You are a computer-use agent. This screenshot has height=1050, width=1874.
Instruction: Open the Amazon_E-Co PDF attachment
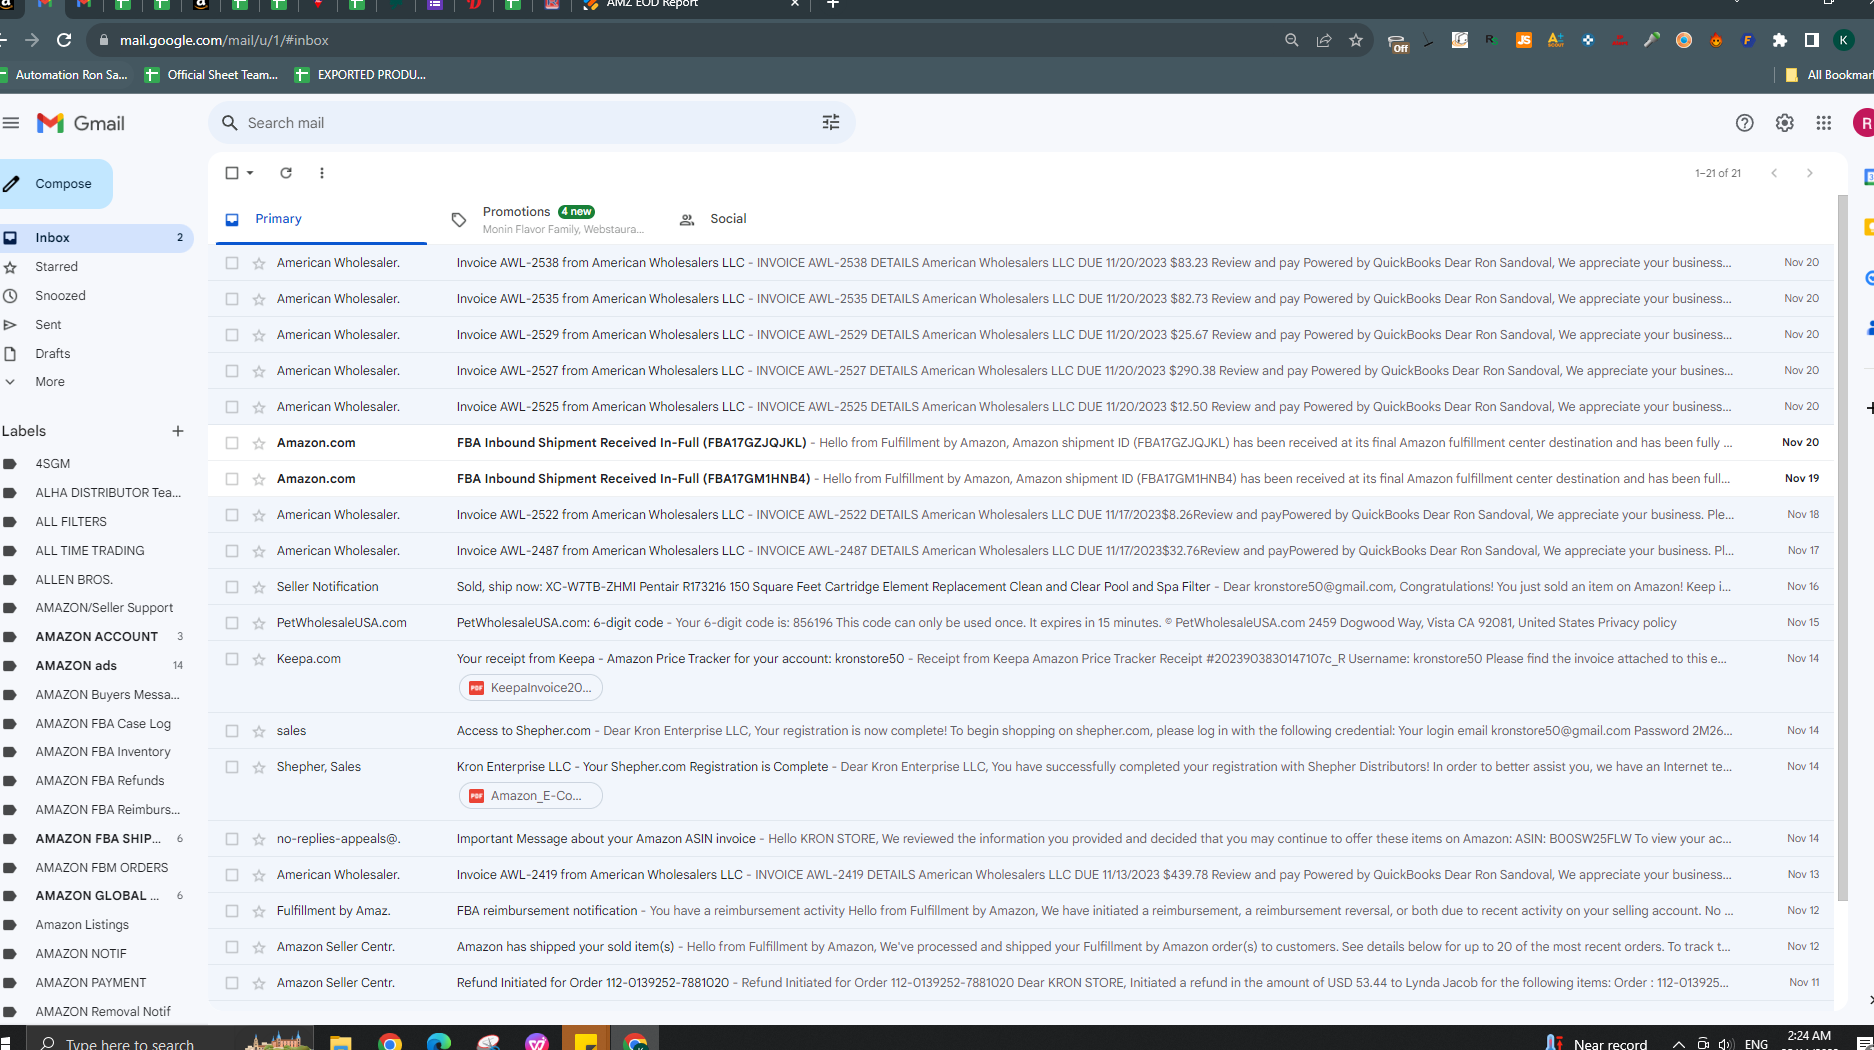coord(531,796)
